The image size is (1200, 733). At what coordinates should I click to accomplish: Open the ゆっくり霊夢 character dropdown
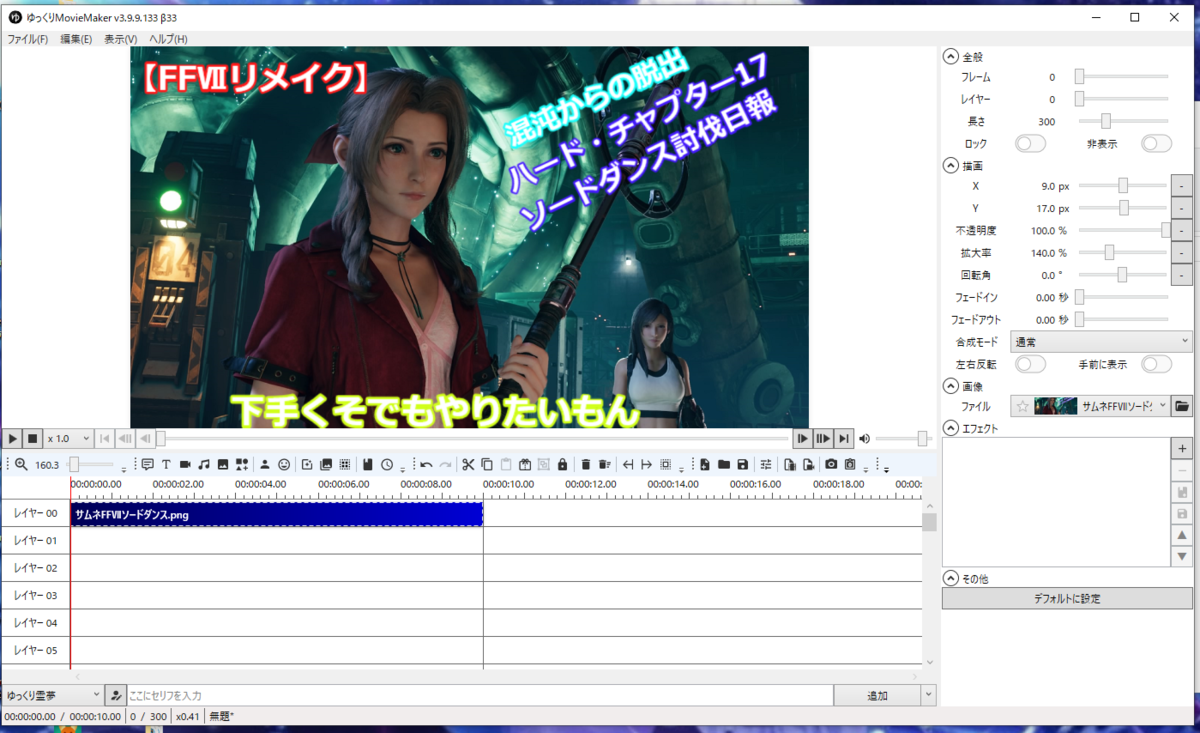(x=52, y=695)
